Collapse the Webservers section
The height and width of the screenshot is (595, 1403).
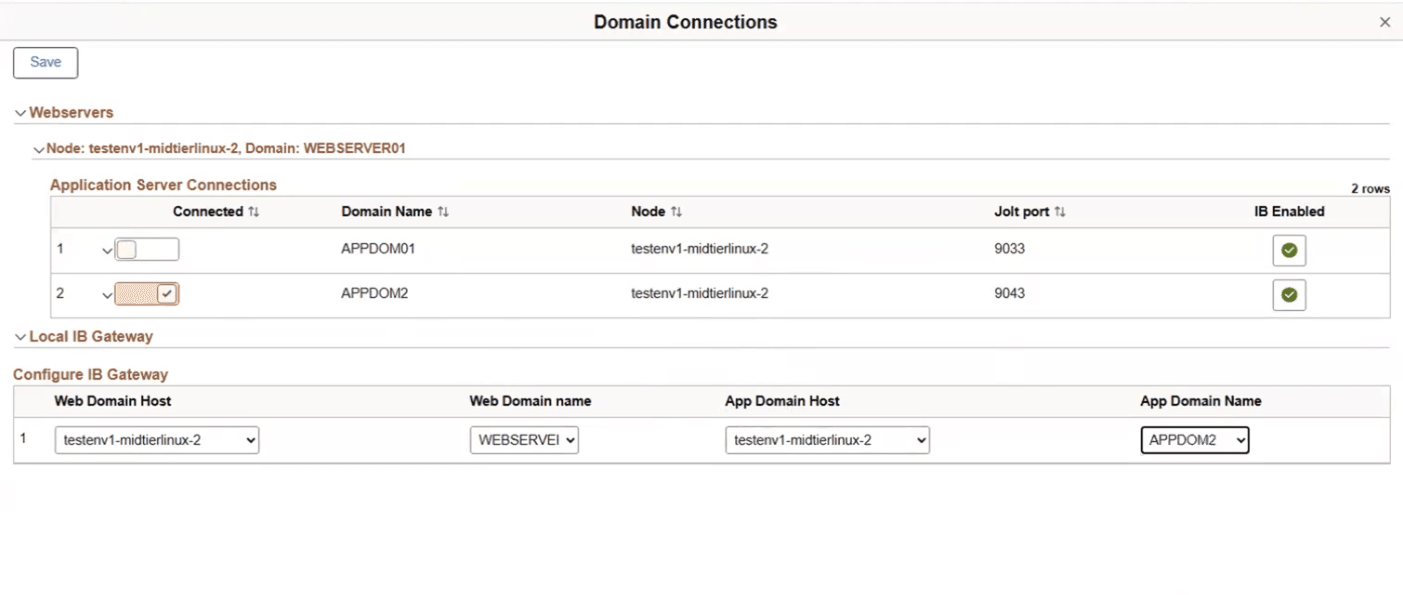pyautogui.click(x=20, y=112)
